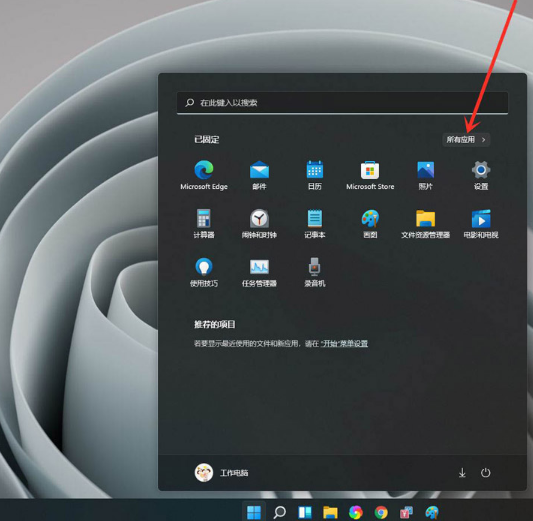
Task: Open Microsoft Edge from pinned apps
Action: coord(204,175)
